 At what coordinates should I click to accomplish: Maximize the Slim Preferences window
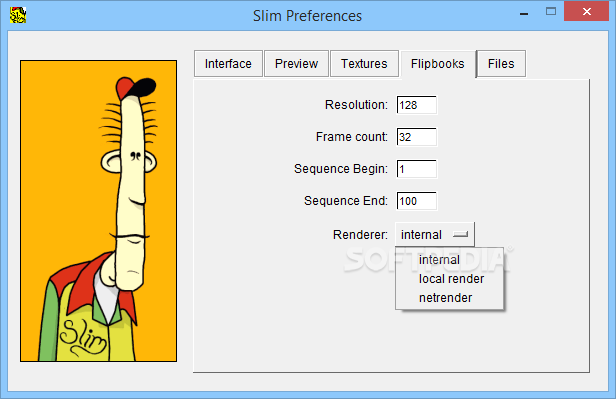(x=551, y=12)
